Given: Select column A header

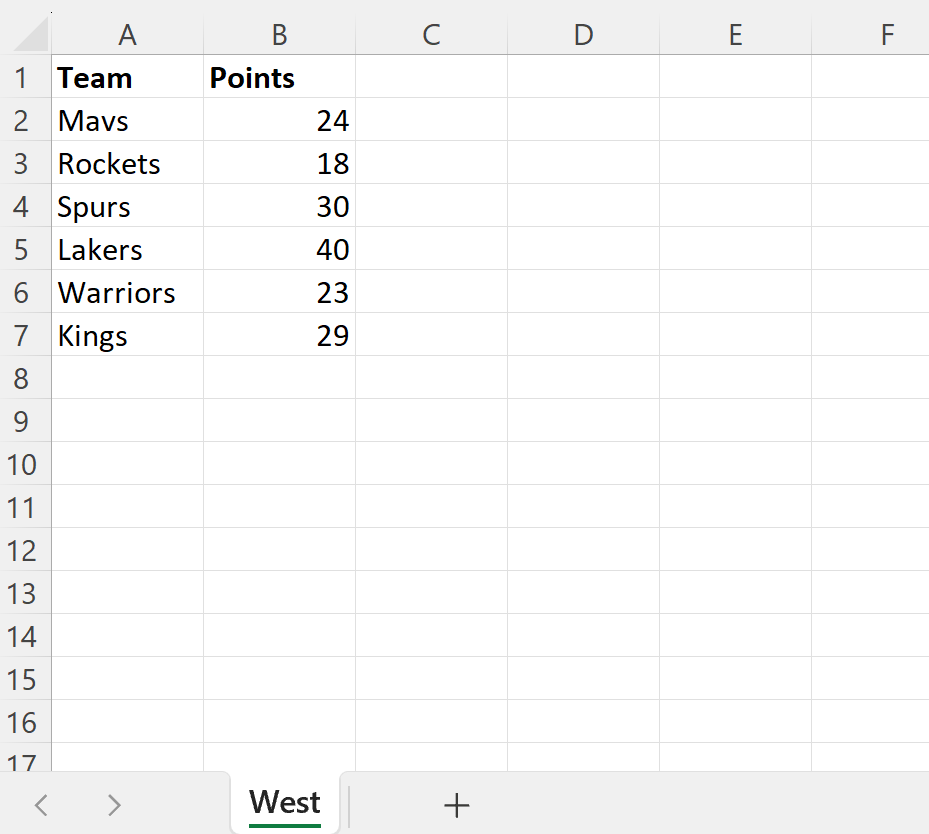Looking at the screenshot, I should point(127,35).
